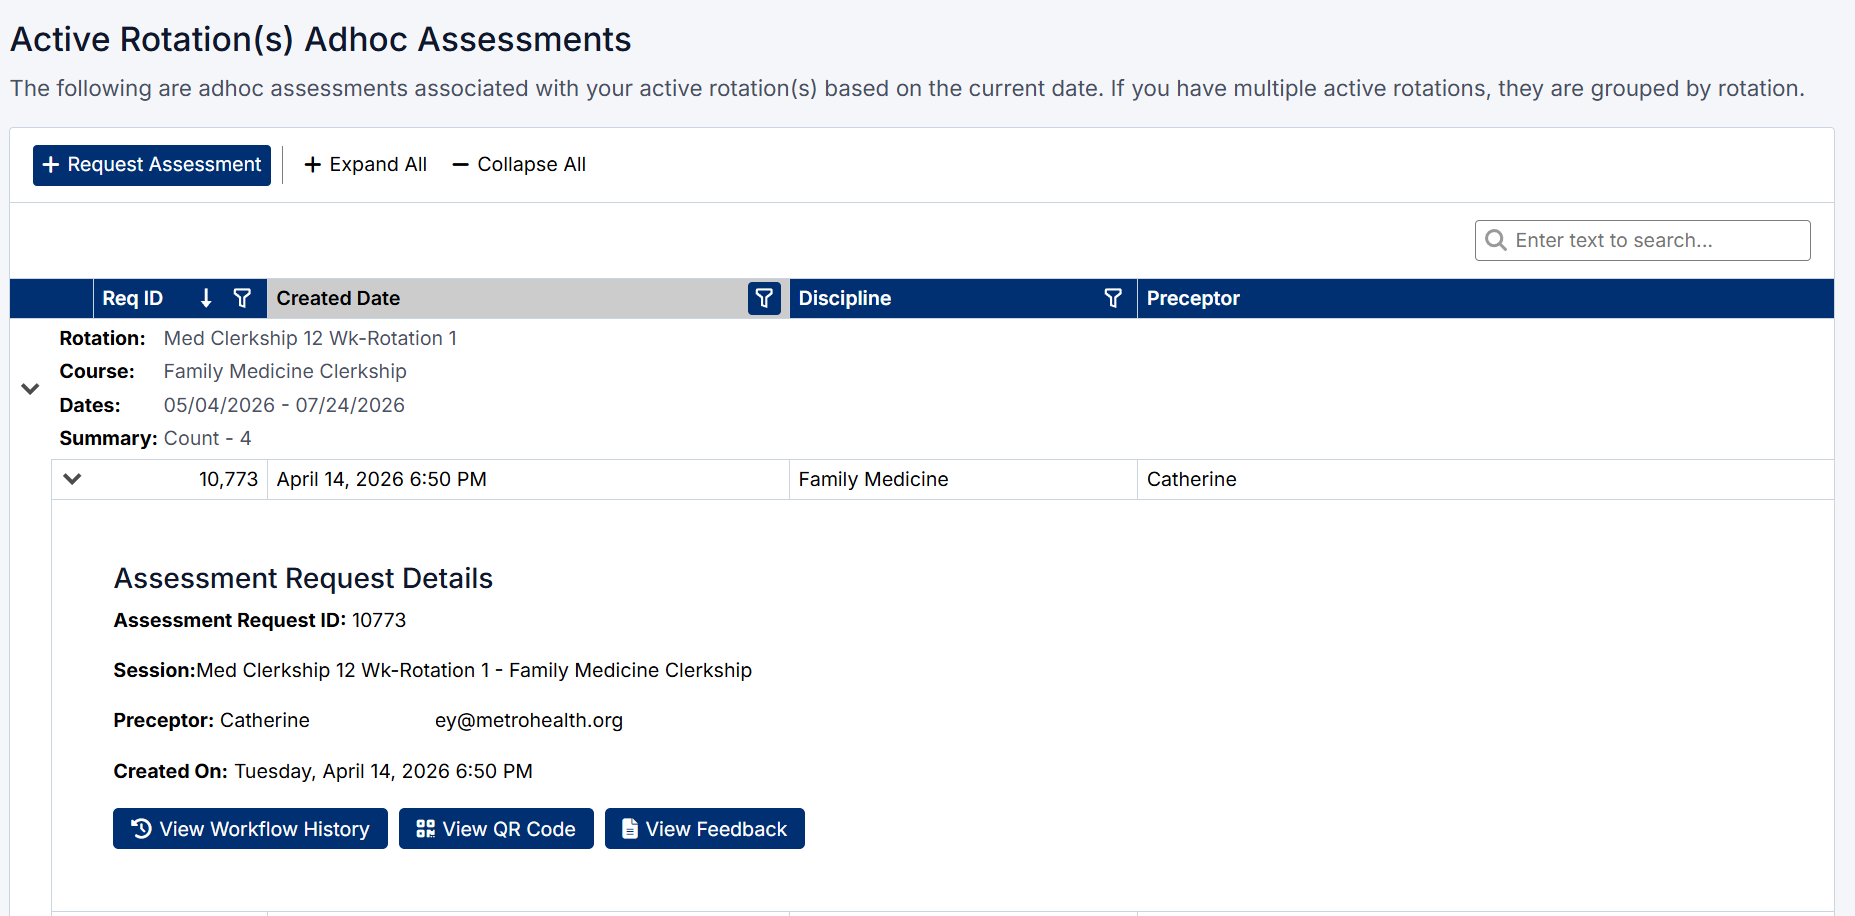Open the View Feedback dialog
The image size is (1855, 916).
pos(704,828)
